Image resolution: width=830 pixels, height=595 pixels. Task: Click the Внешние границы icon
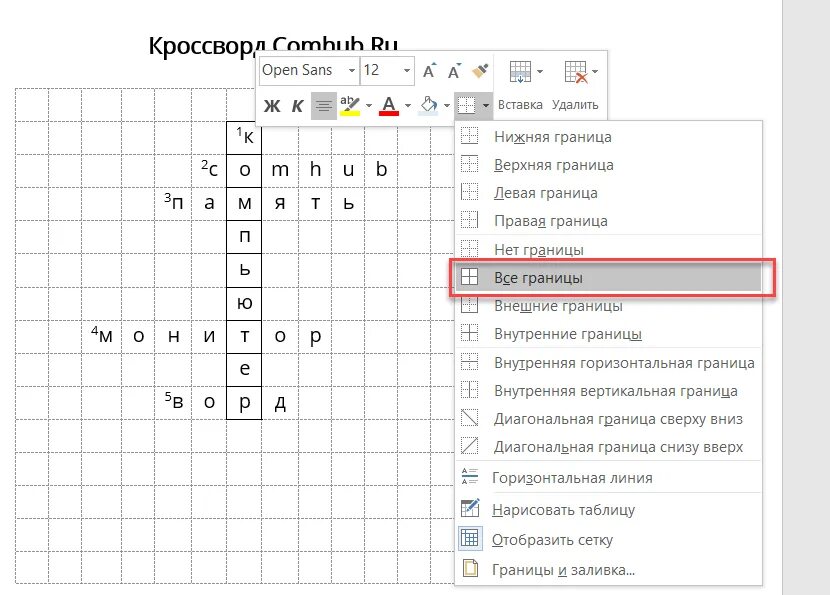click(x=470, y=305)
